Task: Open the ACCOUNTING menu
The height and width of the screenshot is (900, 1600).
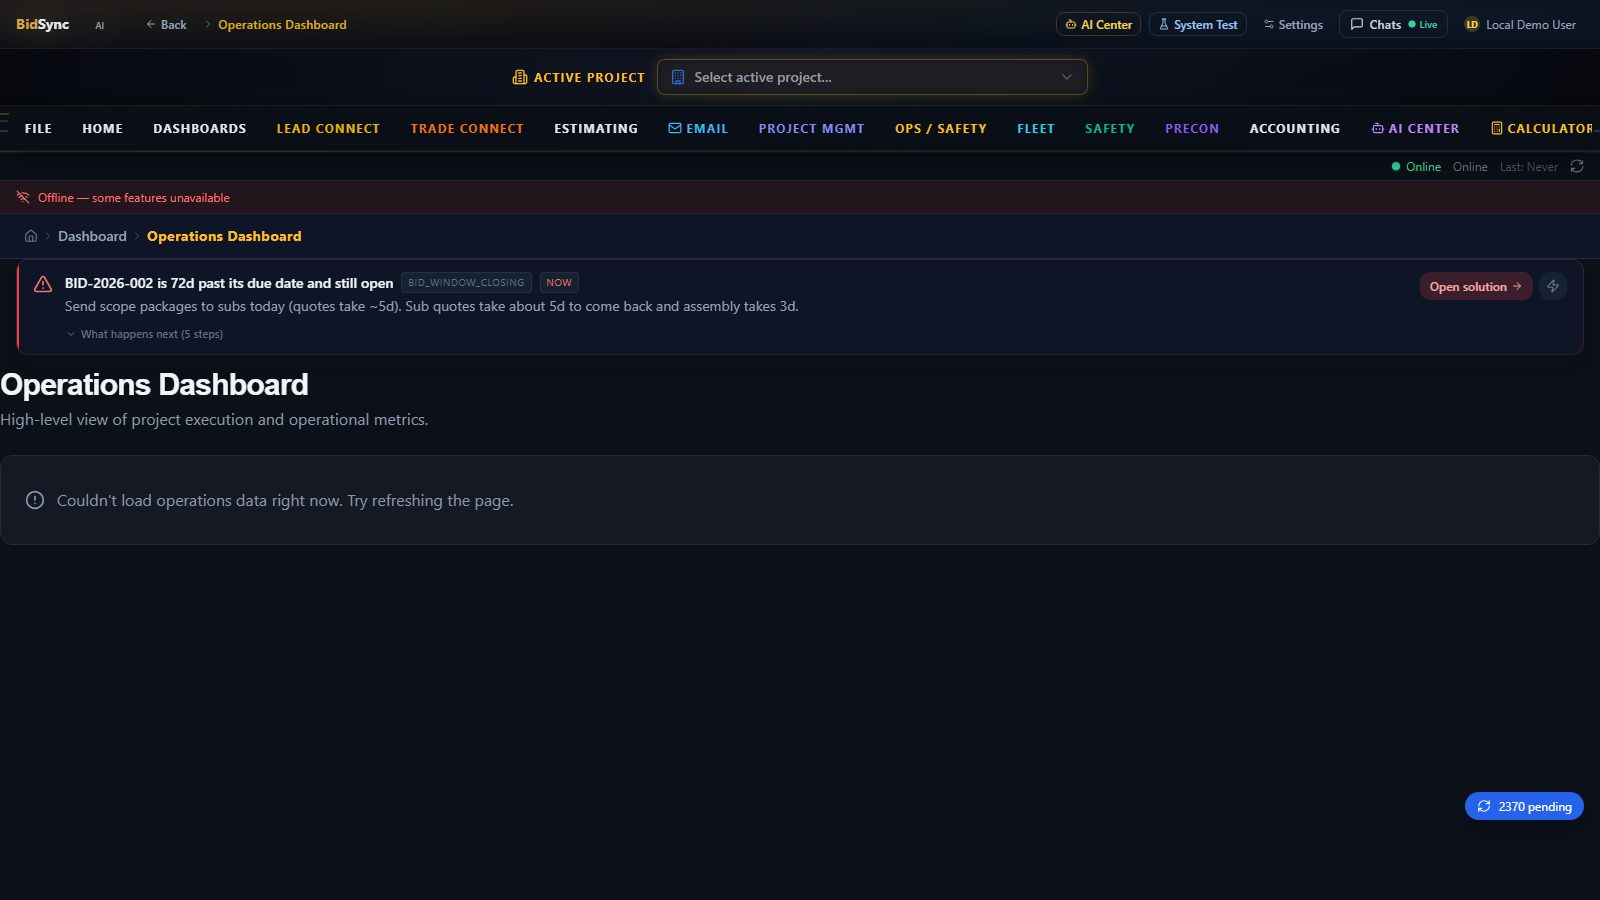Action: click(x=1295, y=128)
